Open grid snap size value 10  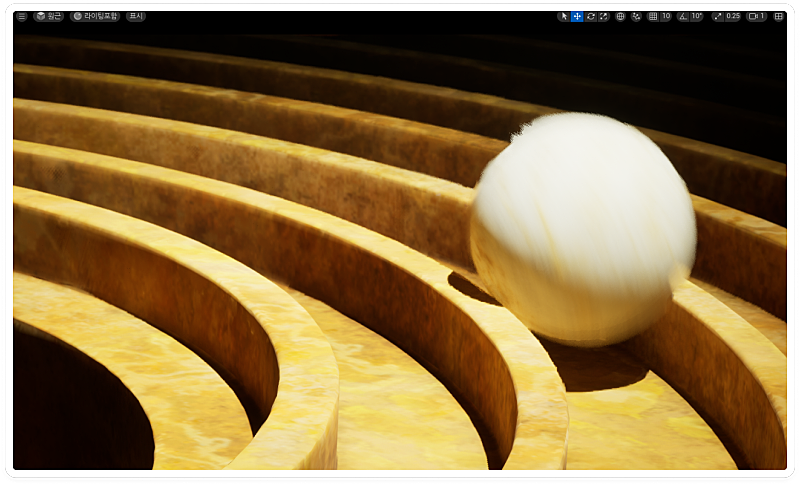click(x=666, y=16)
